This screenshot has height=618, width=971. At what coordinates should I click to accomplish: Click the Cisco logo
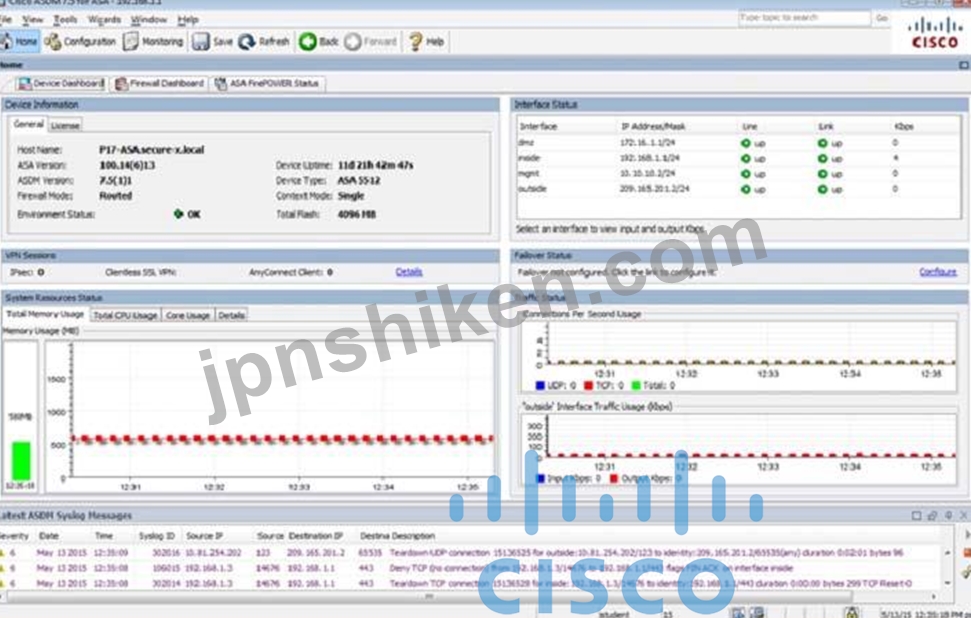tap(935, 33)
